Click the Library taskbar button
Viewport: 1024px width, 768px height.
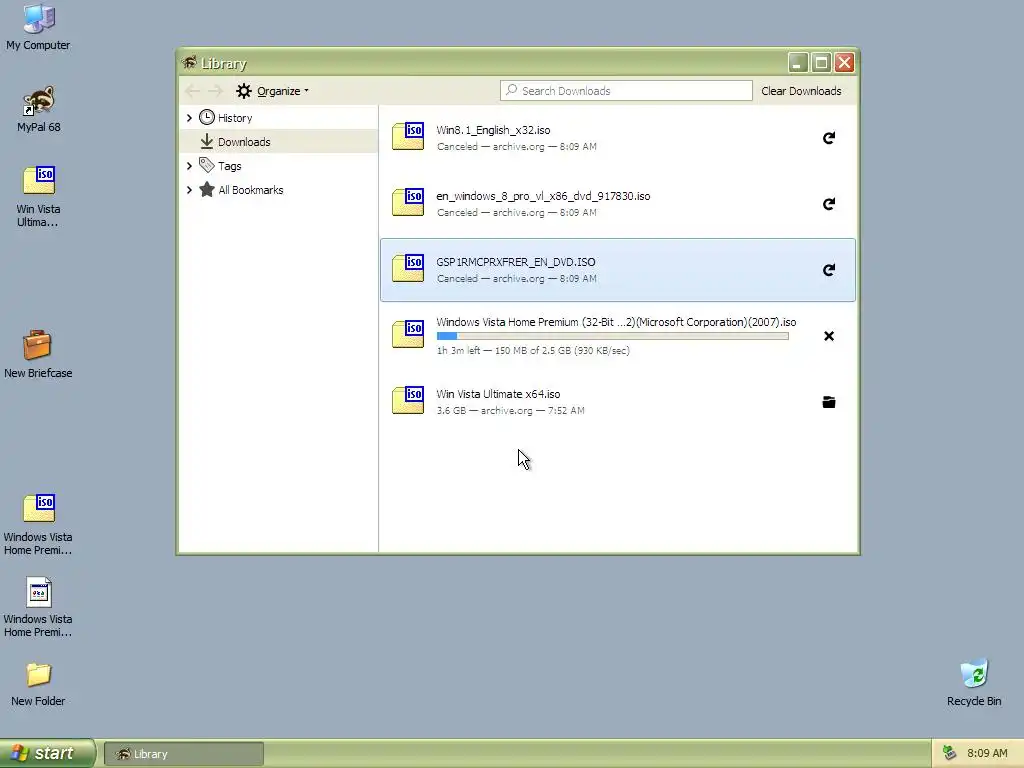[184, 754]
